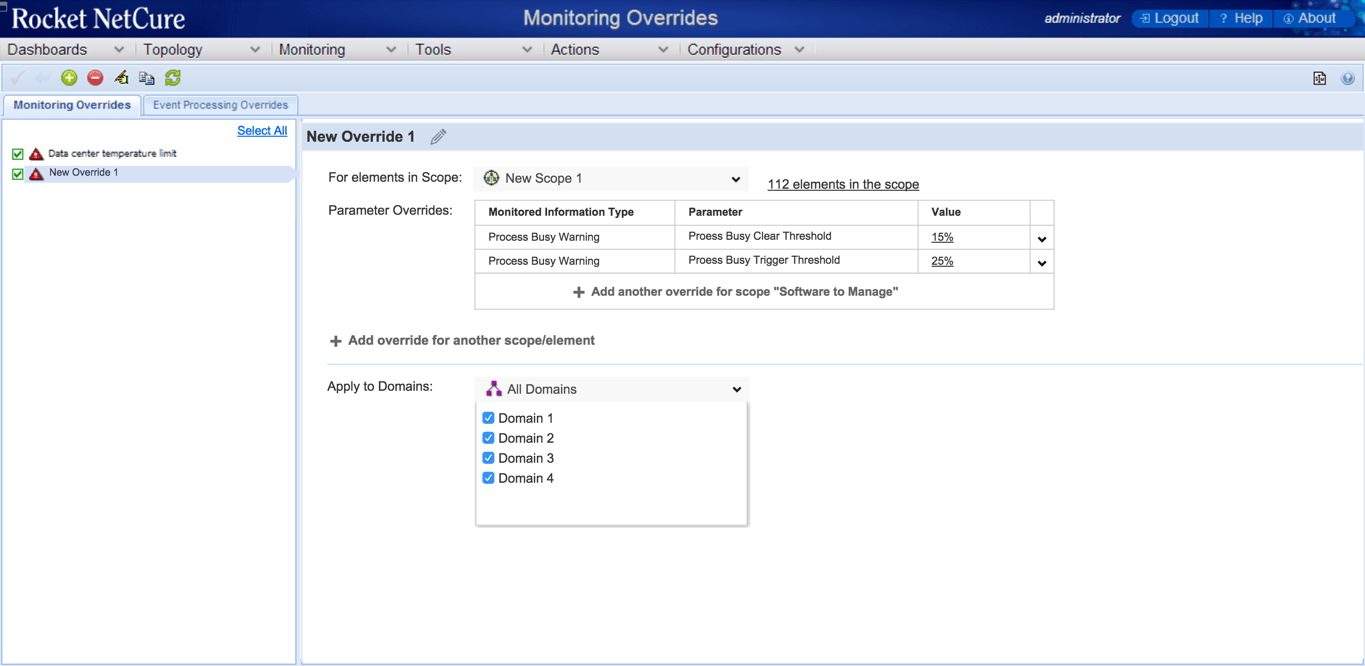The image size is (1365, 666).
Task: Uncheck Data center temperature limit checkbox
Action: pos(17,154)
